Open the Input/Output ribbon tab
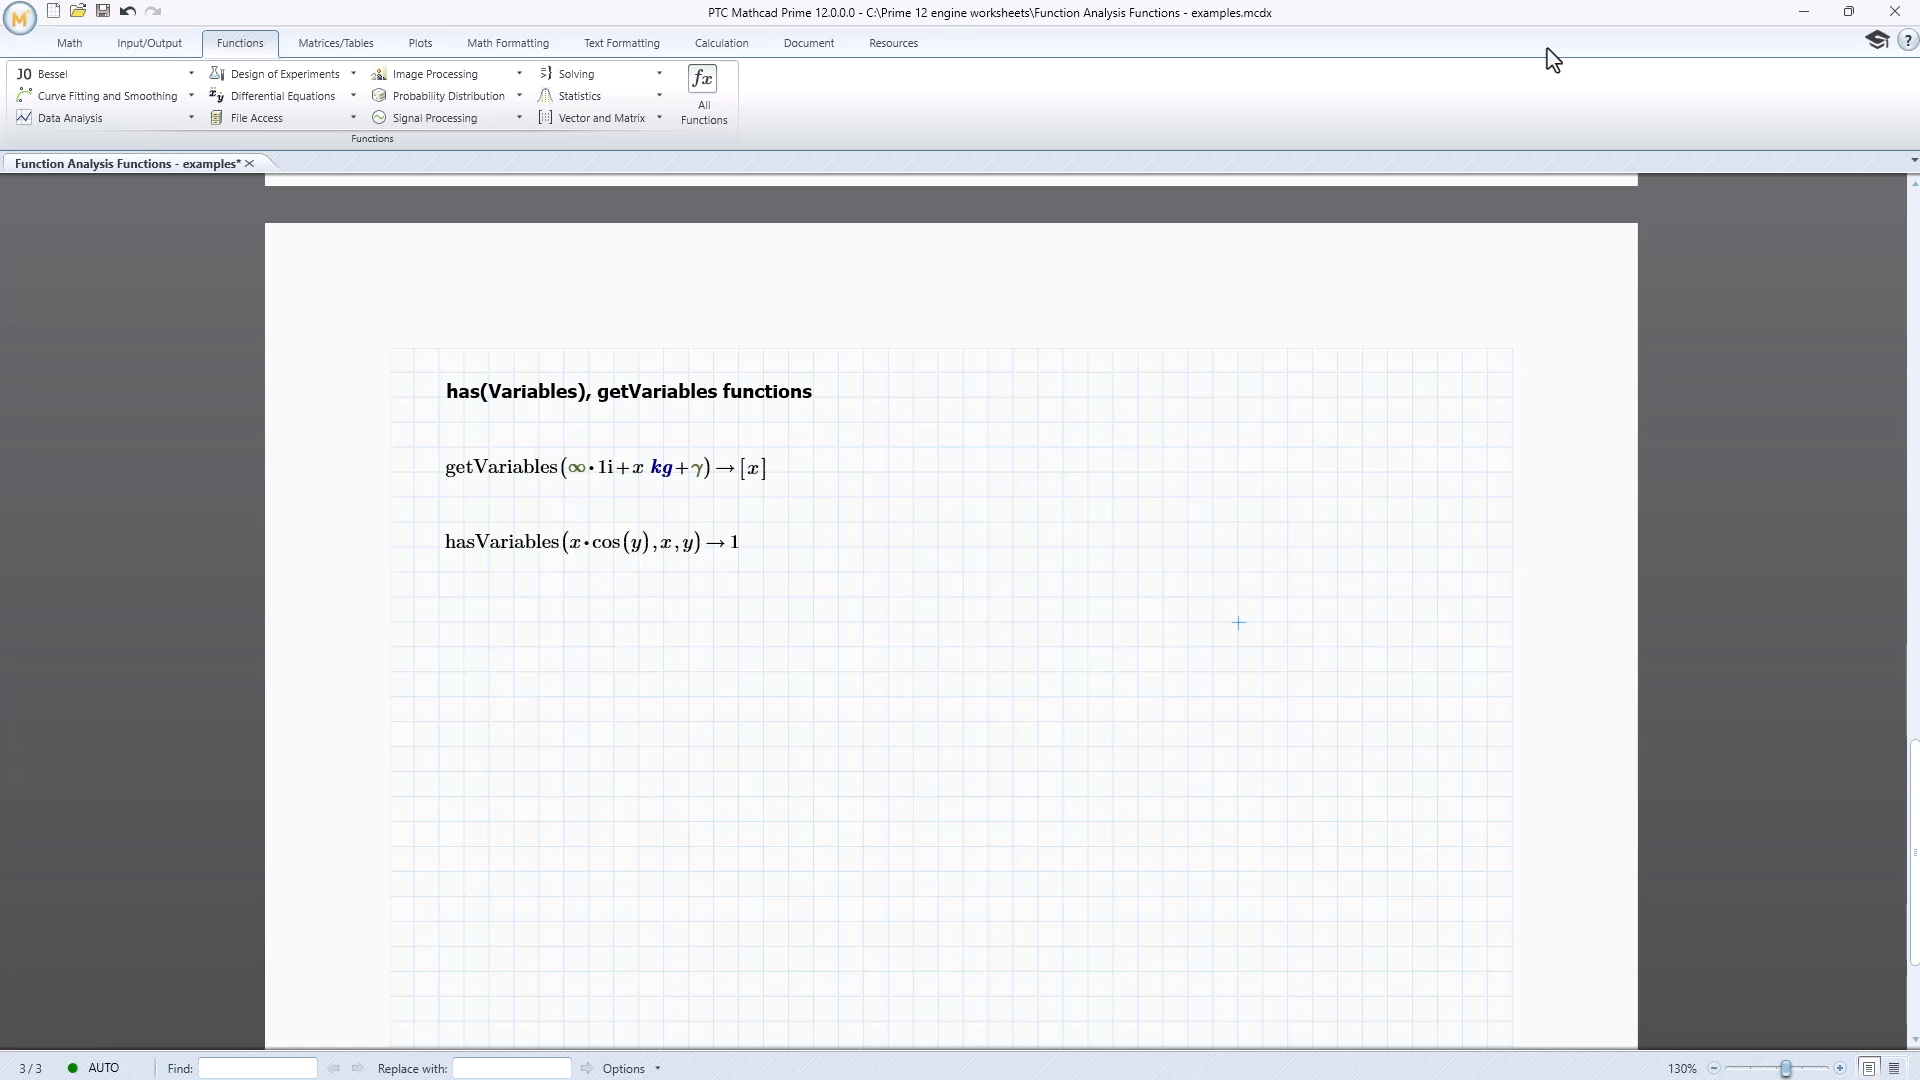Screen dimensions: 1920x1080 point(149,43)
